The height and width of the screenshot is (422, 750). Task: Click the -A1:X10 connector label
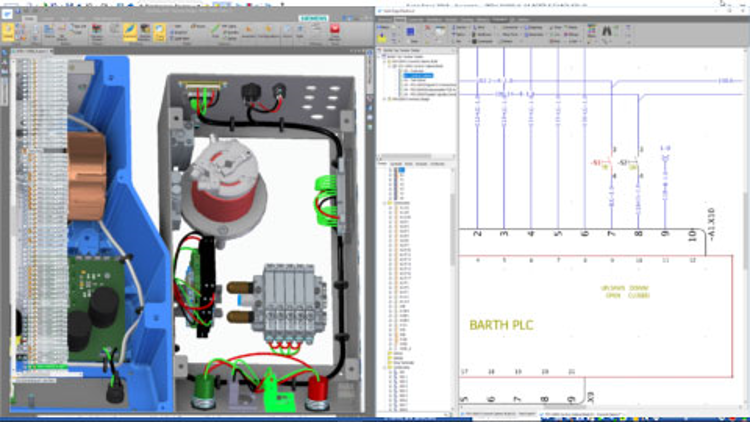(x=711, y=224)
